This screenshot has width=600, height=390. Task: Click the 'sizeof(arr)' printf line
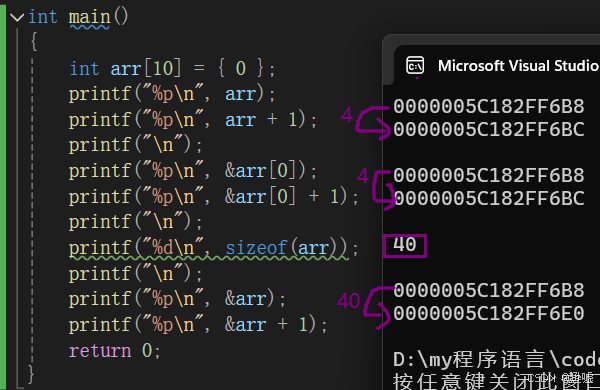(x=214, y=248)
